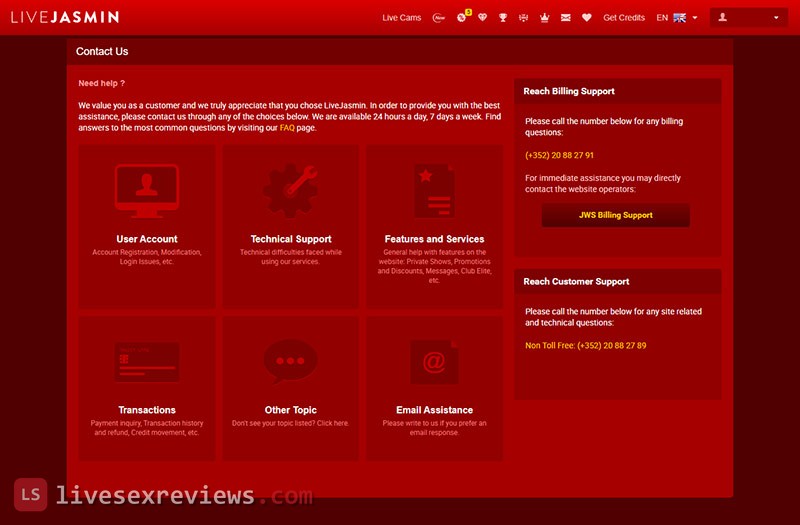Screen dimensions: 800x525
Task: Click the Email Assistance @ icon
Action: (434, 362)
